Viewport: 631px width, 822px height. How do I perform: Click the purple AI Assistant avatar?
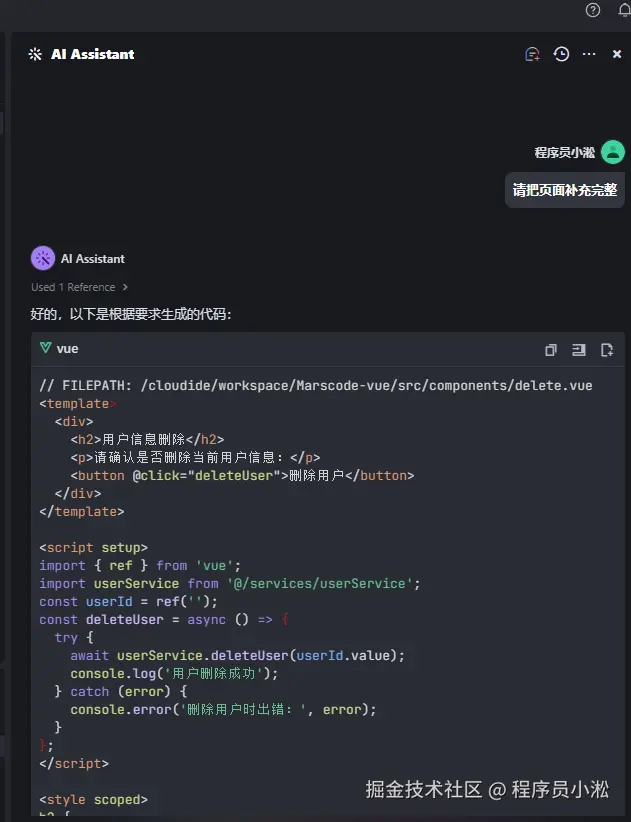point(43,258)
